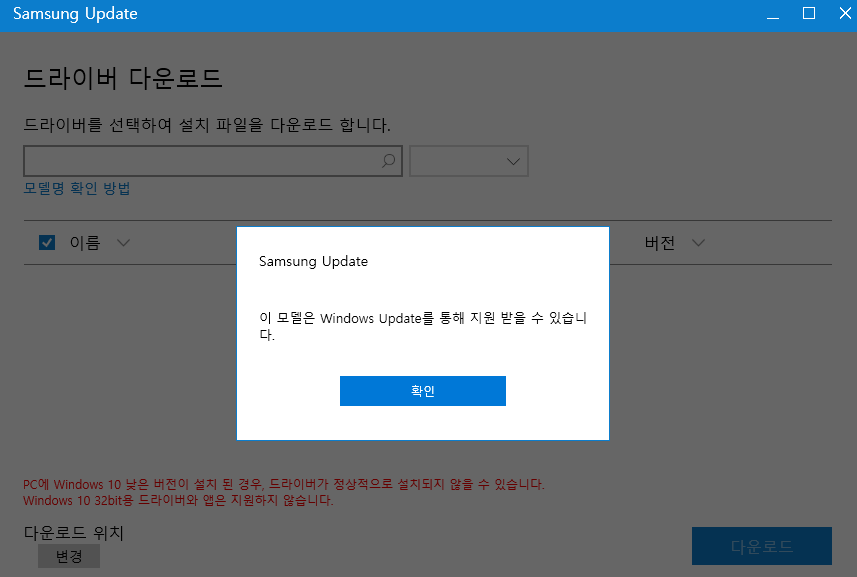Expand the 버전 column sort chevron
Viewport: 857px width, 577px height.
[x=698, y=243]
